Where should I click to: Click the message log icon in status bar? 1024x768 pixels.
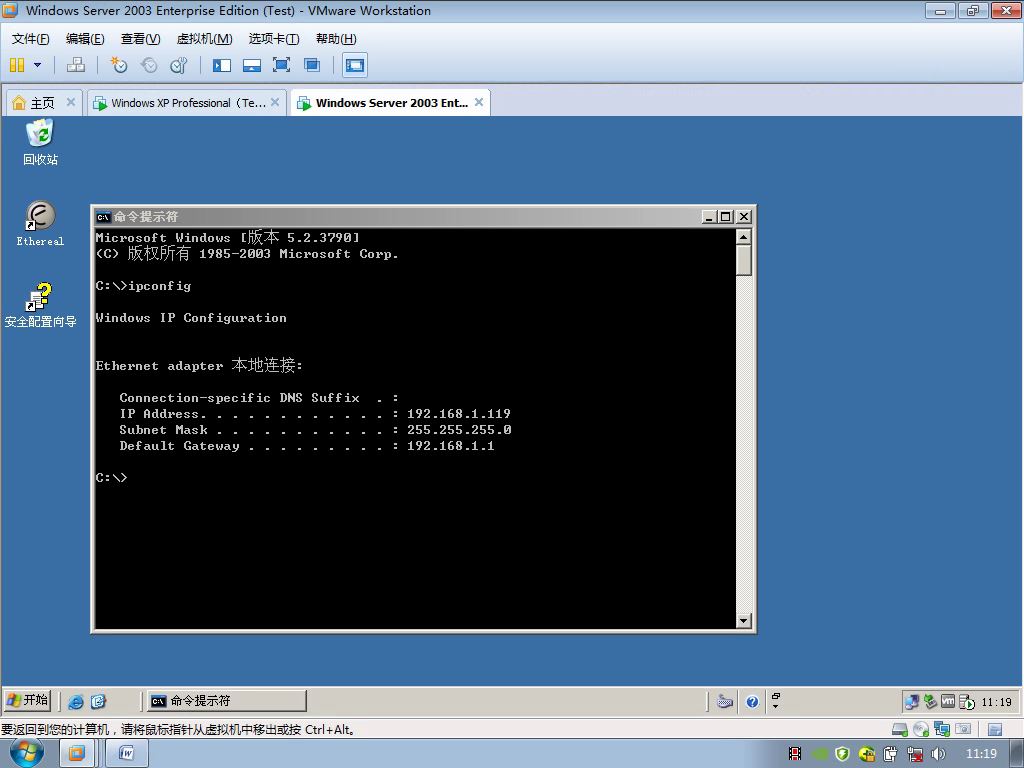pyautogui.click(x=995, y=729)
